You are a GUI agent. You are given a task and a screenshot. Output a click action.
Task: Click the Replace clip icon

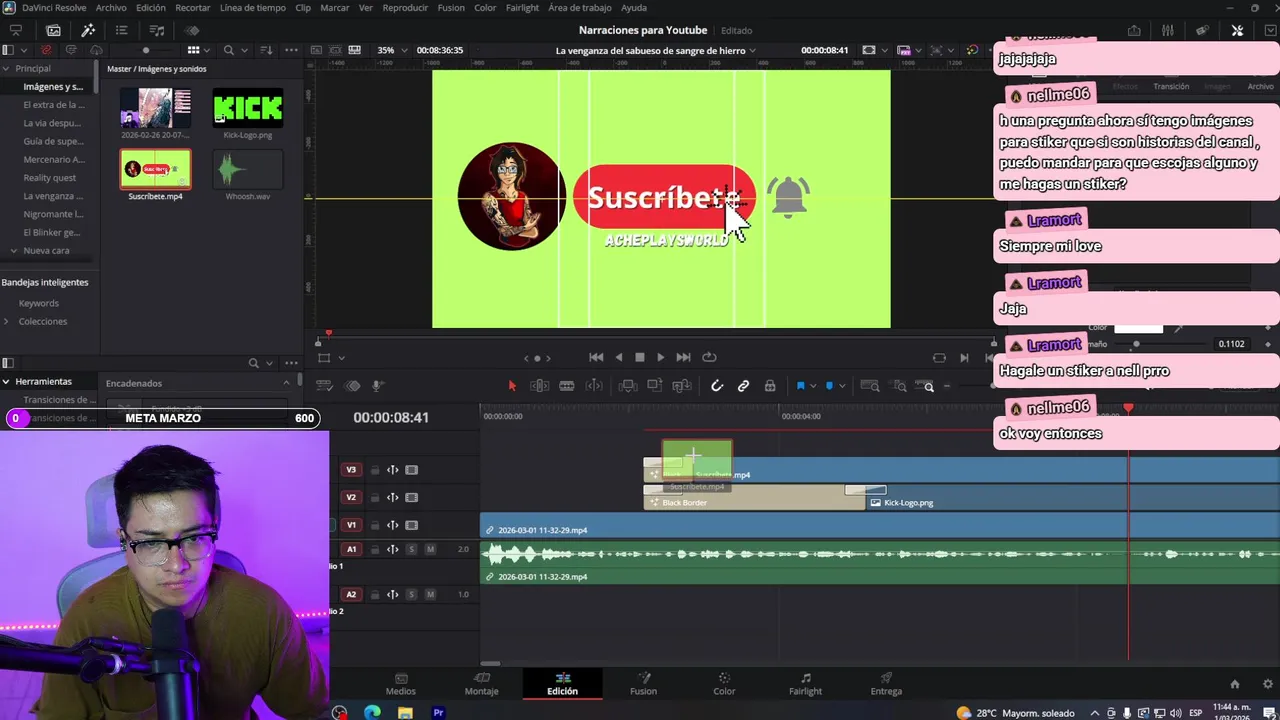(682, 386)
